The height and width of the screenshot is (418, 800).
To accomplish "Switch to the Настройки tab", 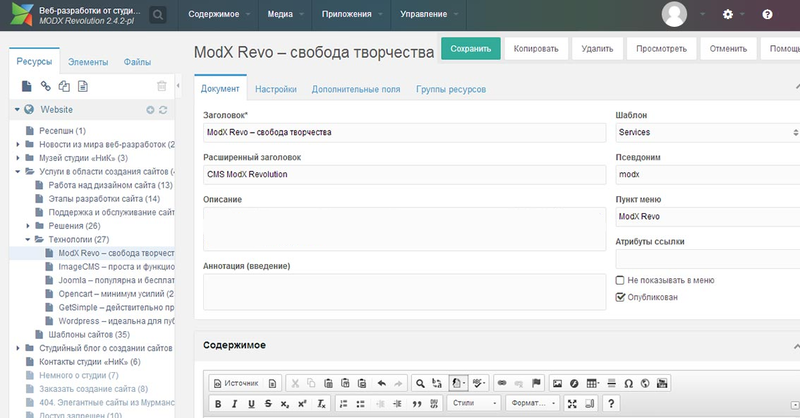I will click(x=275, y=89).
